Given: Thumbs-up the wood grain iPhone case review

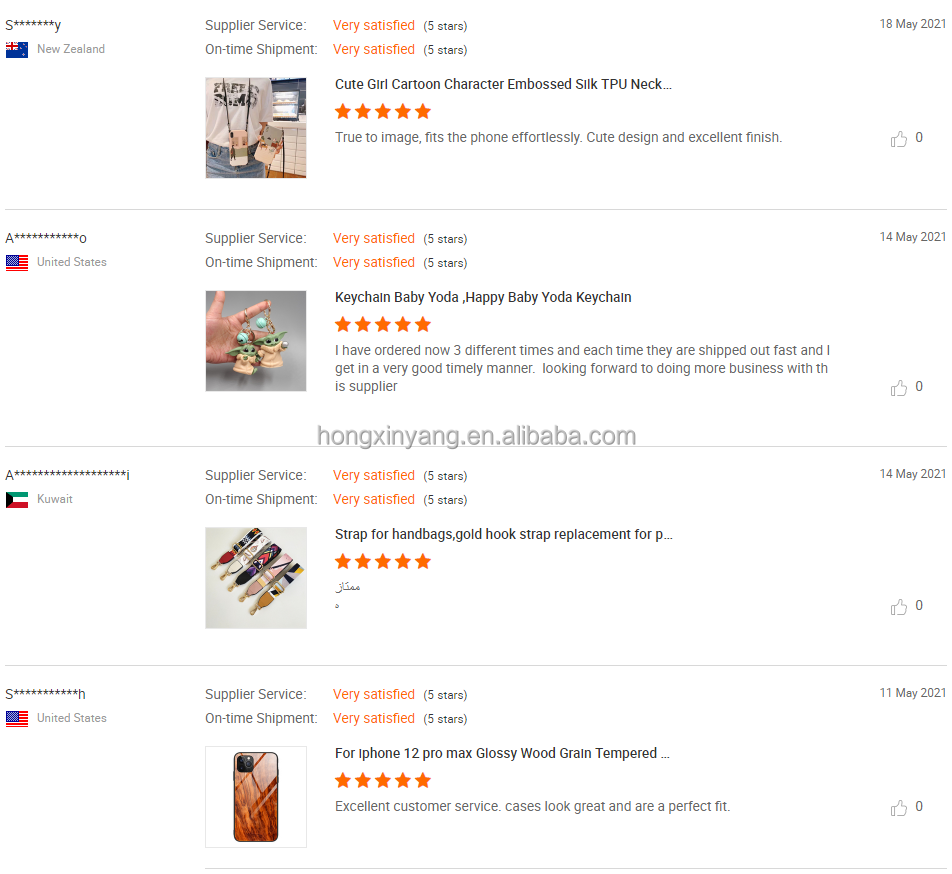Looking at the screenshot, I should [898, 808].
